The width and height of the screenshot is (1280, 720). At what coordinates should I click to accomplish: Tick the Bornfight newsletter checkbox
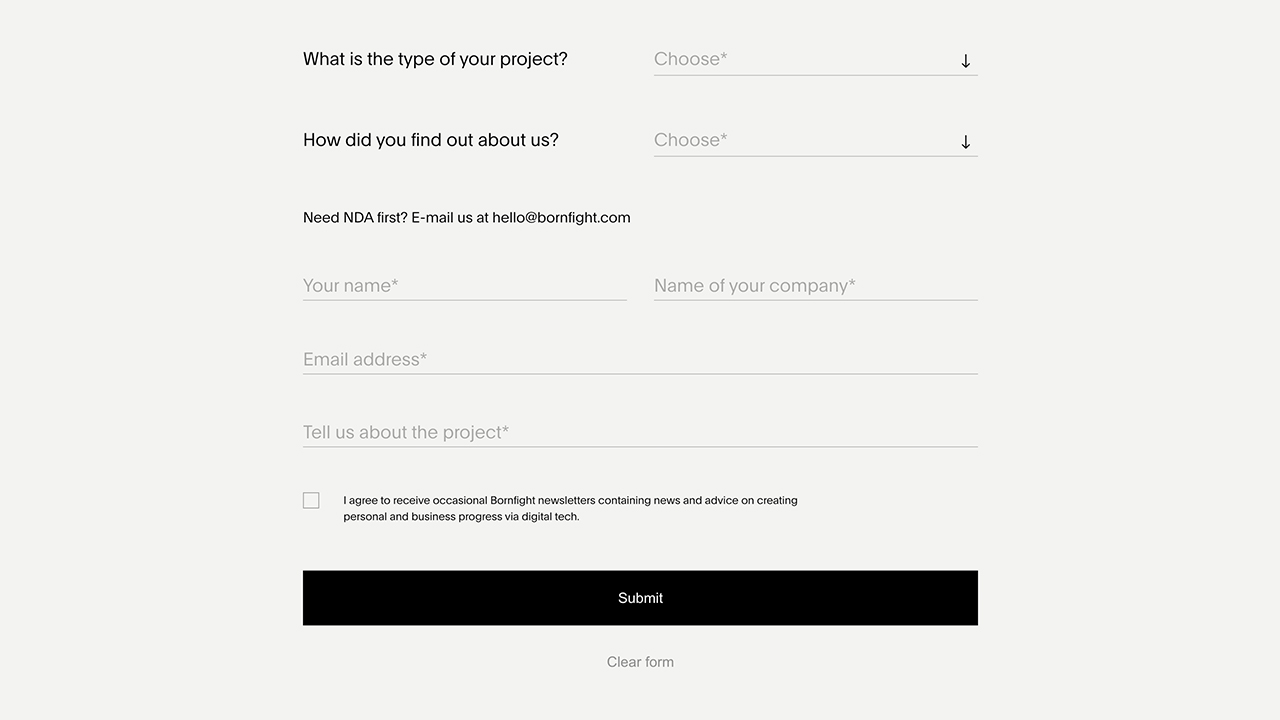[311, 500]
